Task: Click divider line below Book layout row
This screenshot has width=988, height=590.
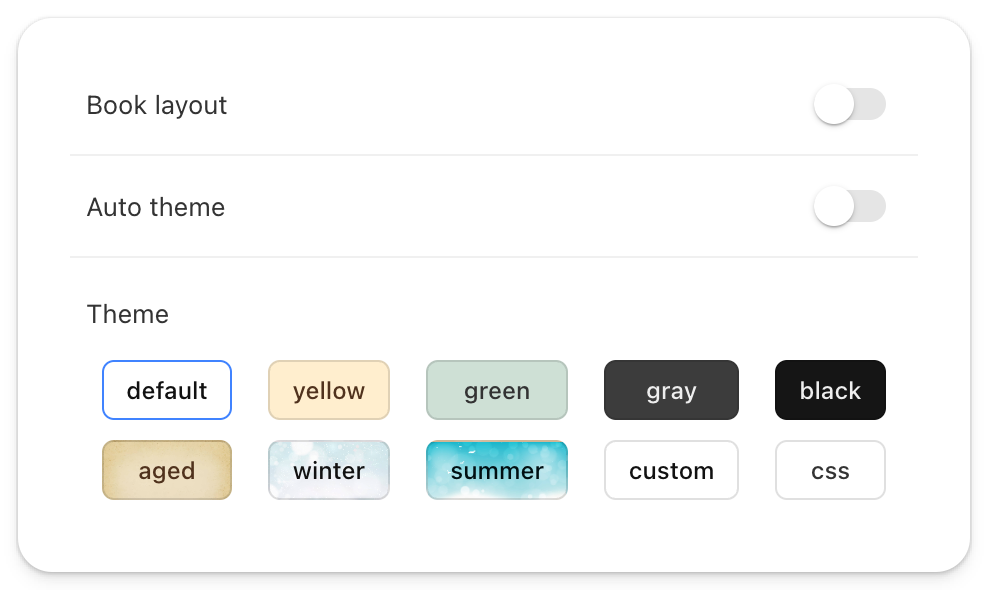Action: click(x=494, y=155)
